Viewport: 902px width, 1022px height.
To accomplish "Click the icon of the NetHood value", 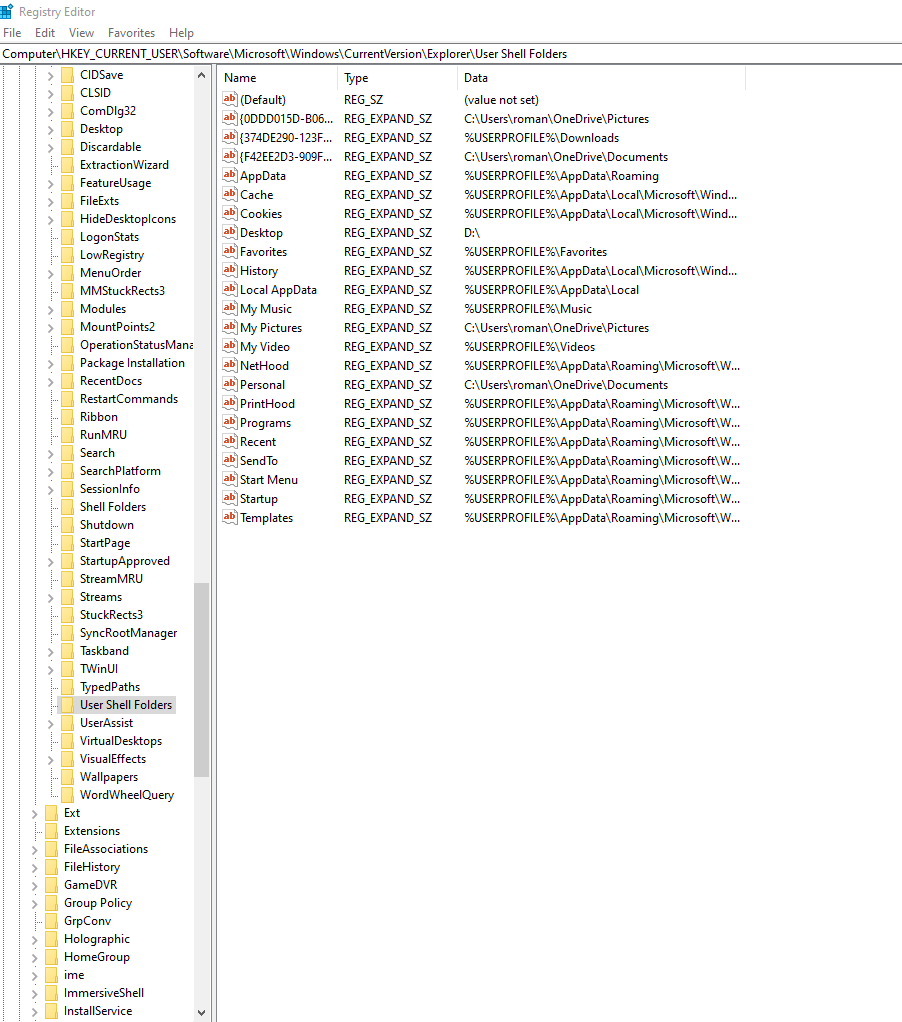I will click(229, 365).
